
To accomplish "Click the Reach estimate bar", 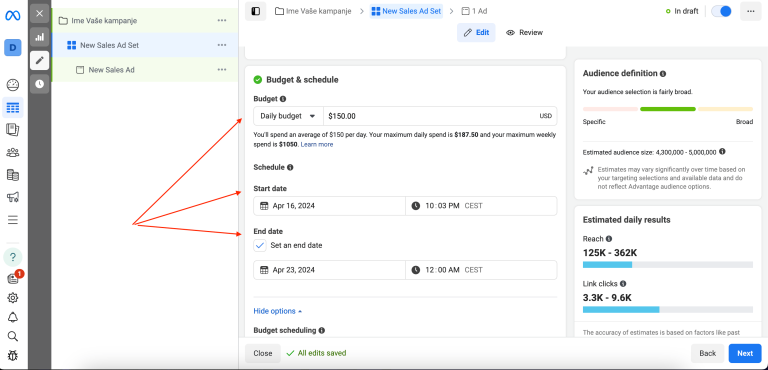I will pyautogui.click(x=668, y=265).
